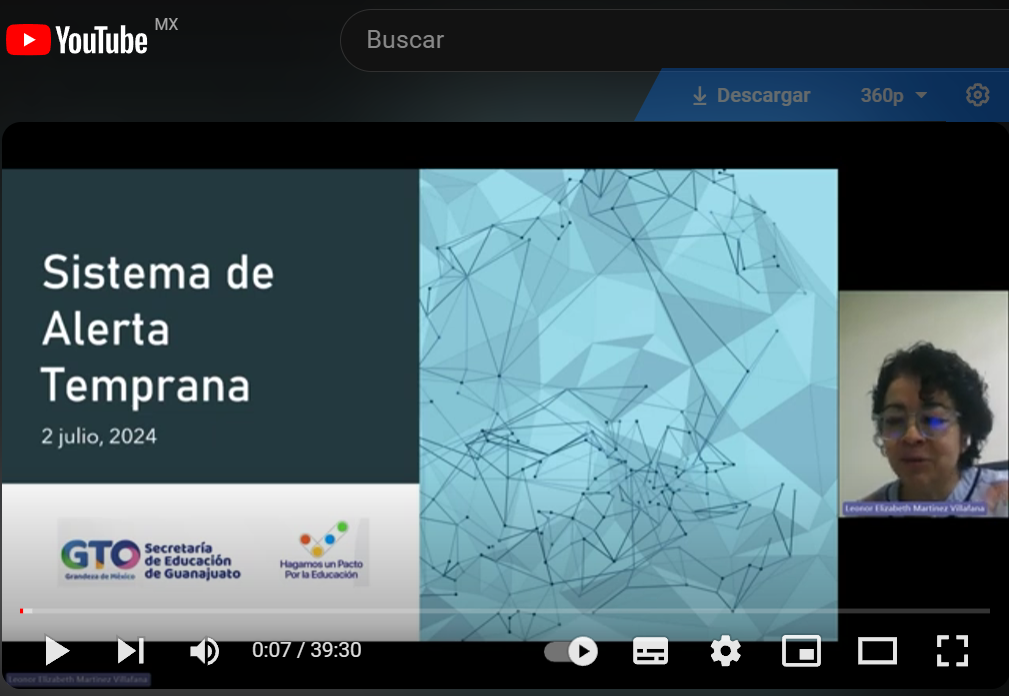Screen dimensions: 1009x696
Task: Expand the 360p quality dropdown
Action: tap(893, 96)
